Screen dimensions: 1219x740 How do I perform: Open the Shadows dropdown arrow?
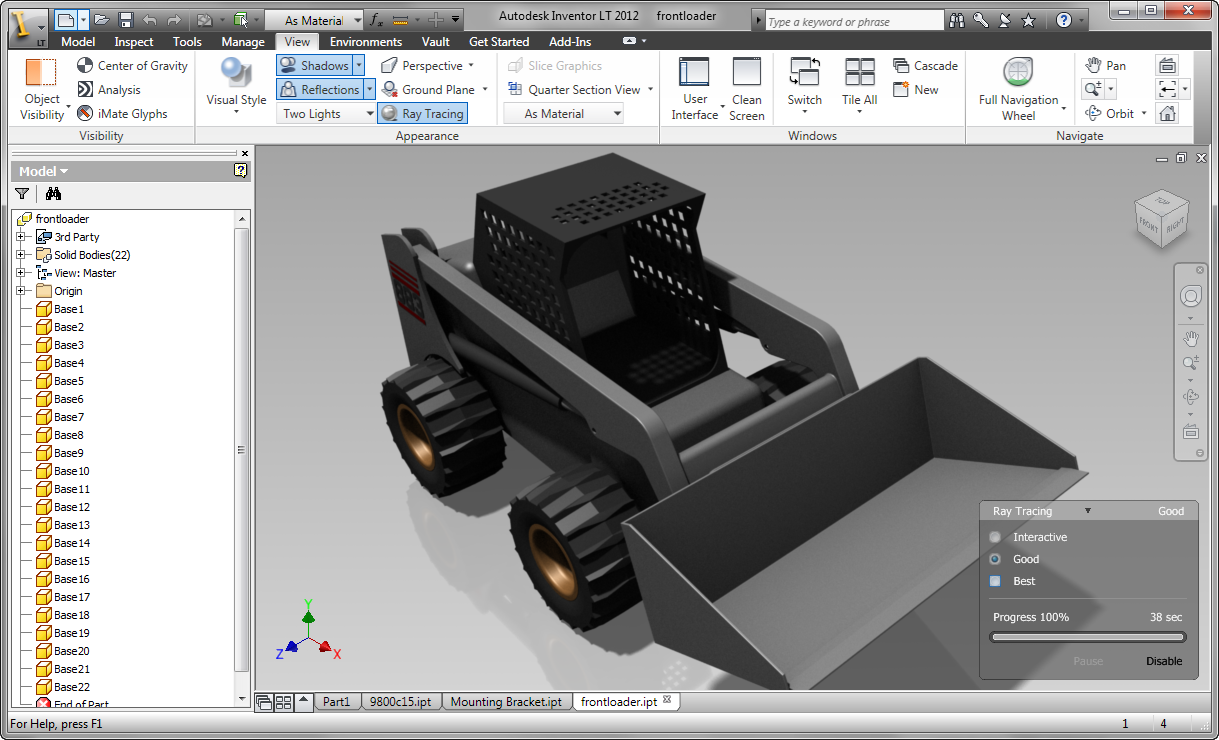pyautogui.click(x=359, y=66)
